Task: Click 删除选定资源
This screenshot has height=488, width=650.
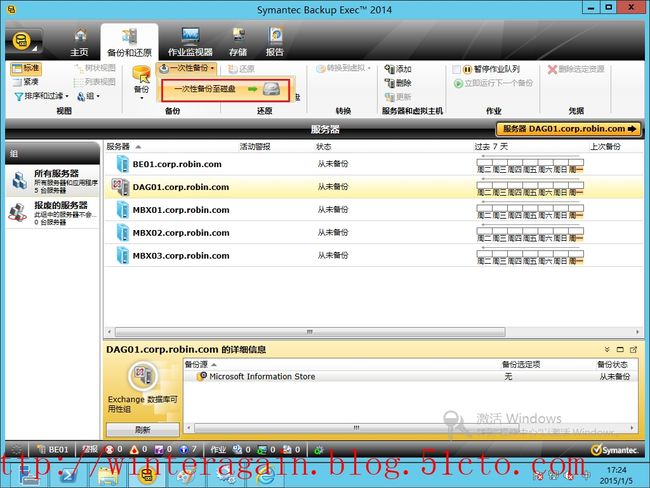Action: (x=576, y=69)
